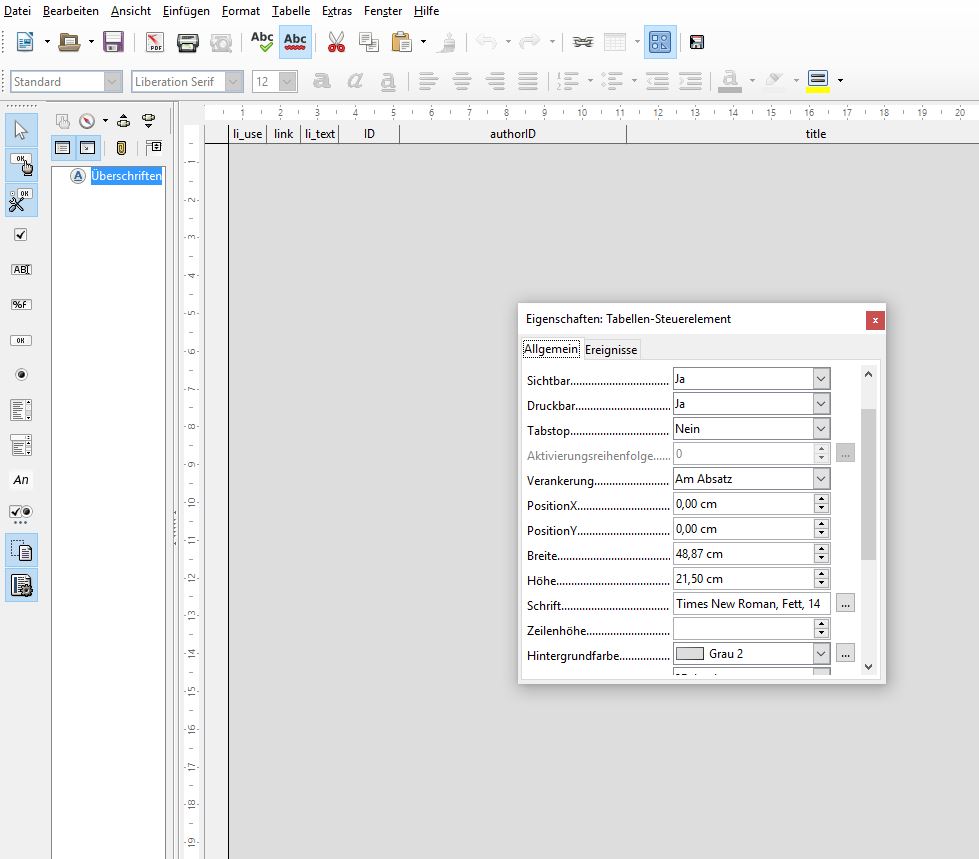The height and width of the screenshot is (859, 979).
Task: Open the Extras menu
Action: tap(337, 11)
